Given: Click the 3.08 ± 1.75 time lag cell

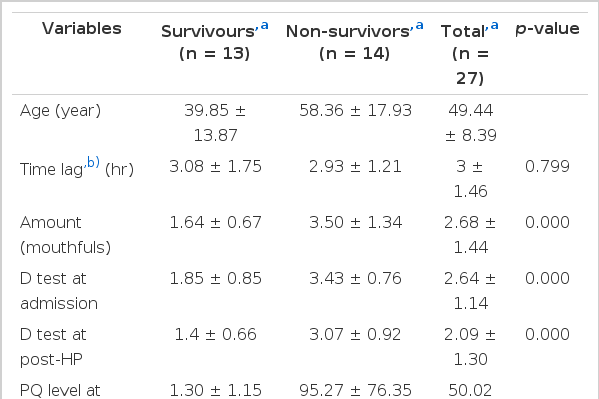Looking at the screenshot, I should [215, 166].
